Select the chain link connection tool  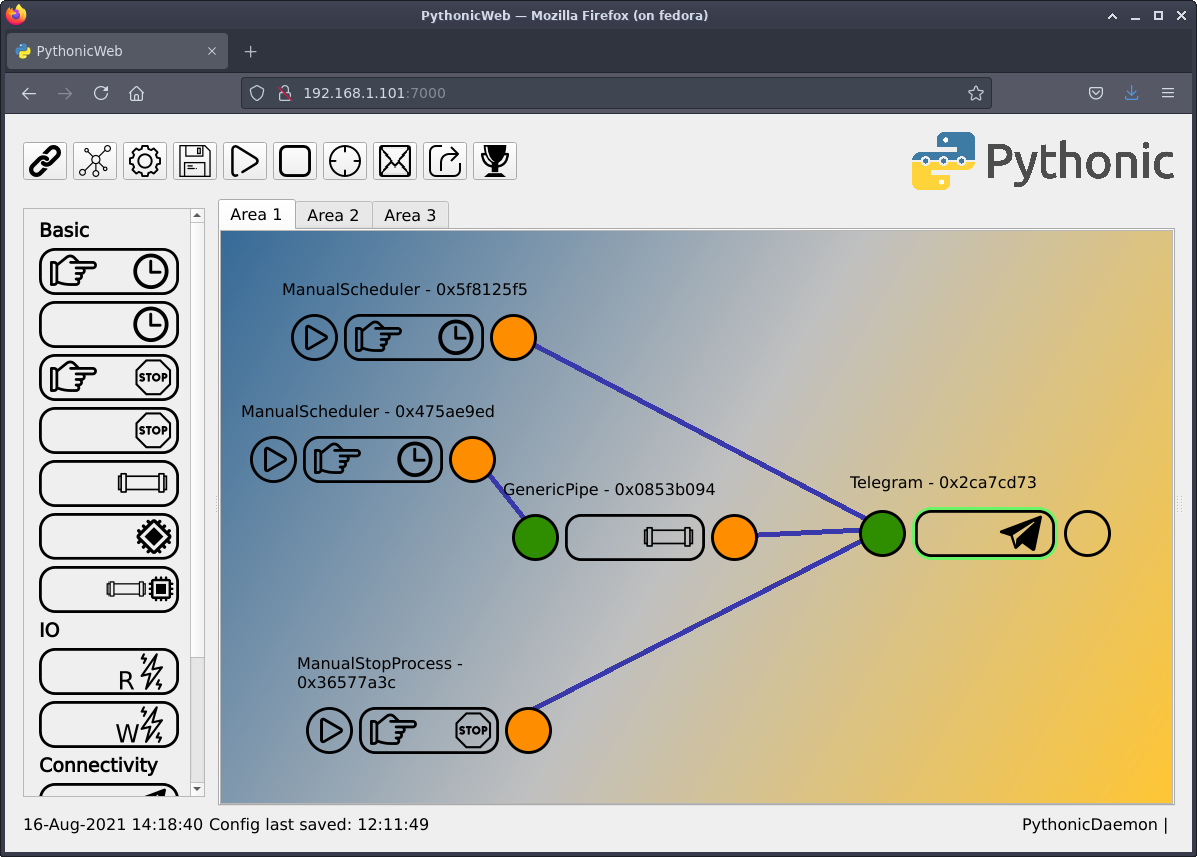click(44, 160)
